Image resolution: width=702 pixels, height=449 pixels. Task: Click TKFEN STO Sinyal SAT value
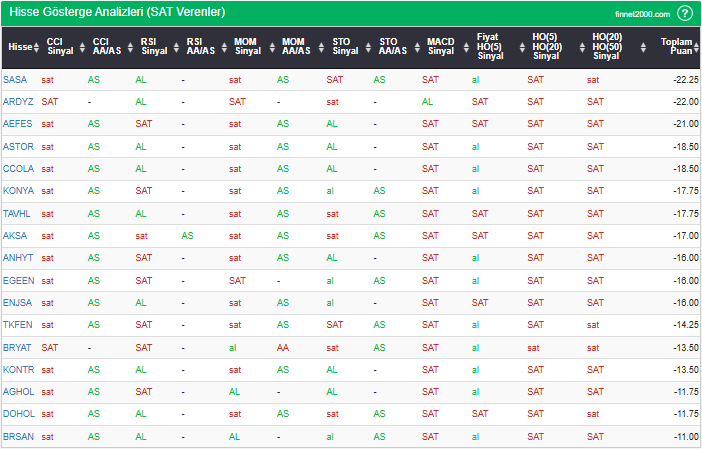334,325
